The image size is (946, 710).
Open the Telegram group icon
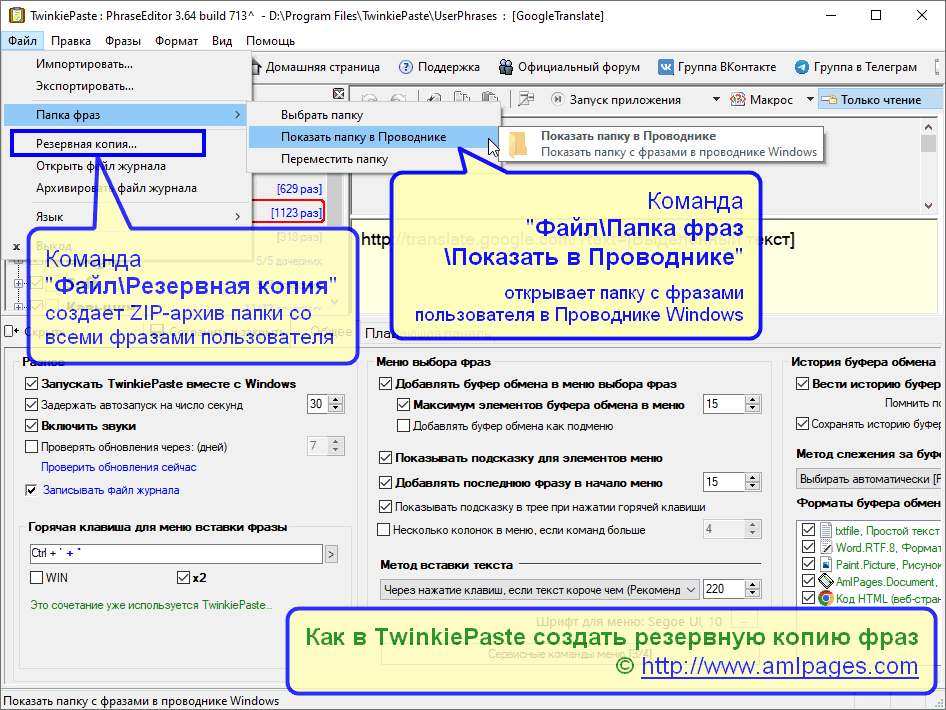802,67
